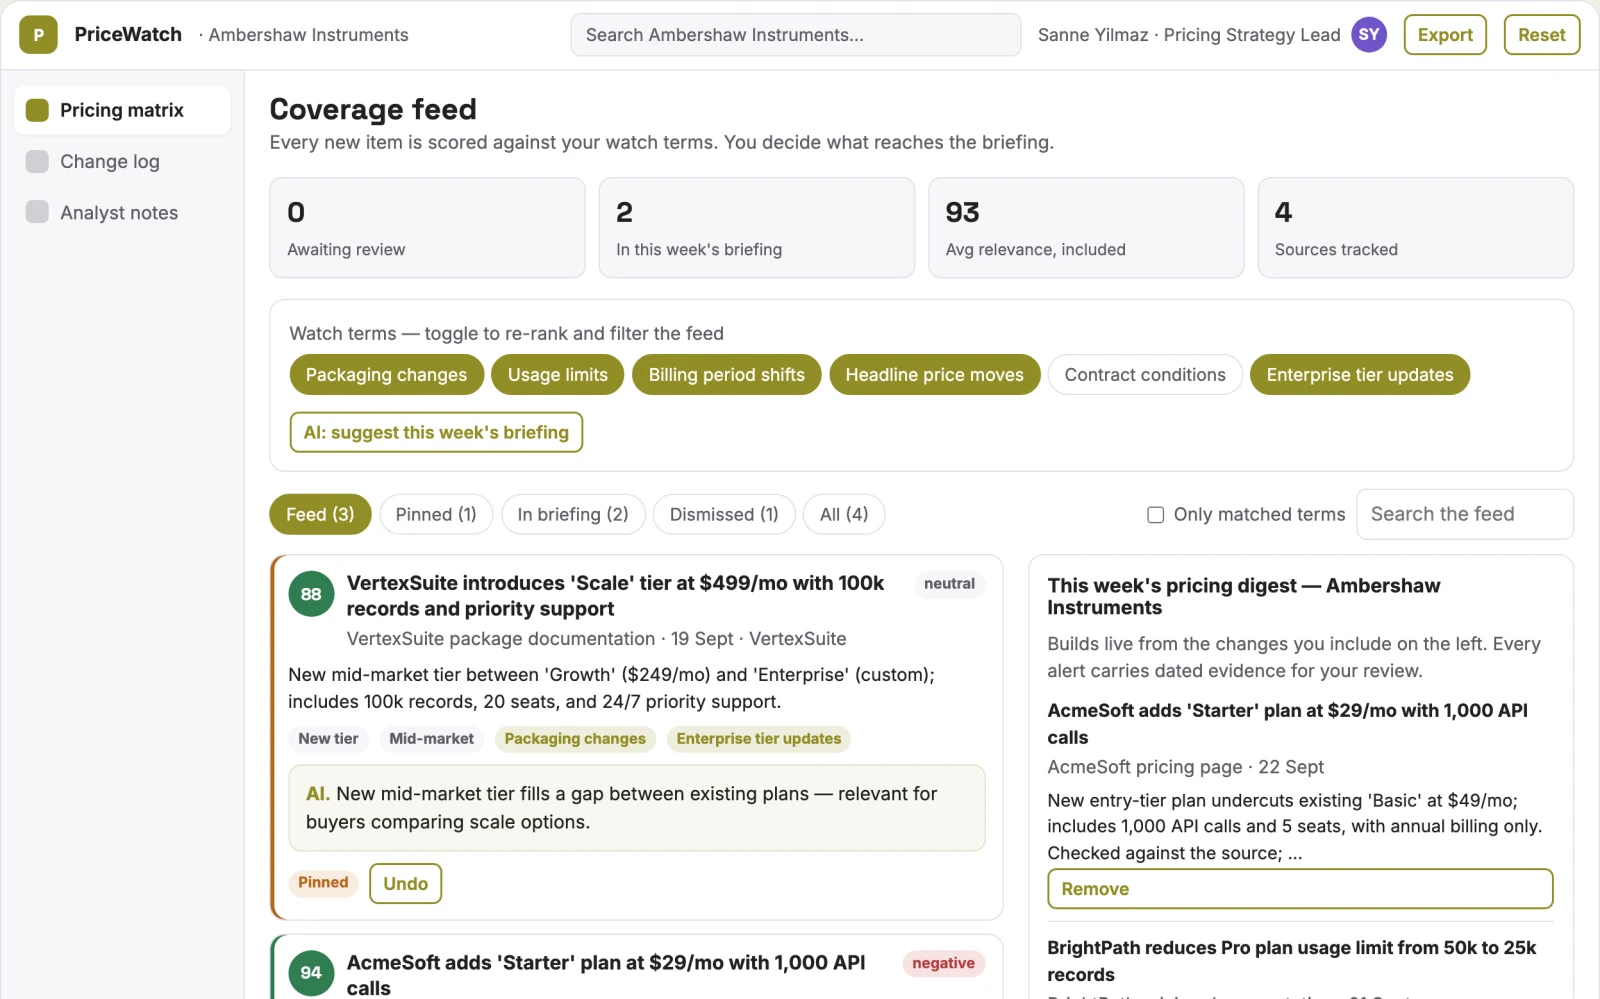Toggle the Enterprise tier updates watch term
The image size is (1600, 999).
(1360, 375)
